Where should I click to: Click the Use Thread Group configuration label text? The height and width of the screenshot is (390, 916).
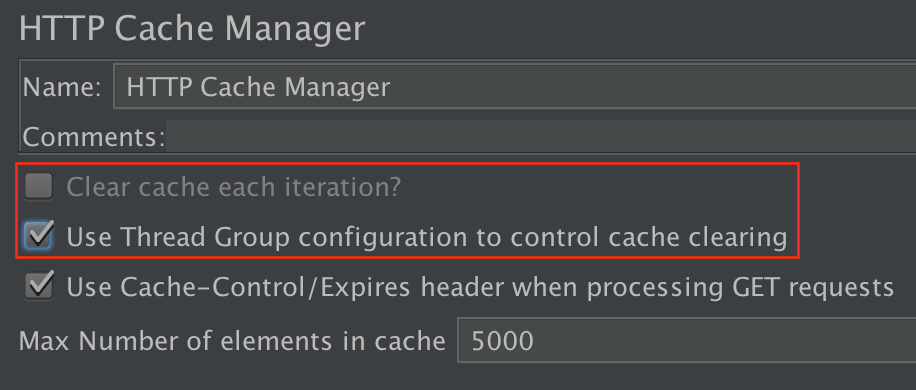click(426, 237)
